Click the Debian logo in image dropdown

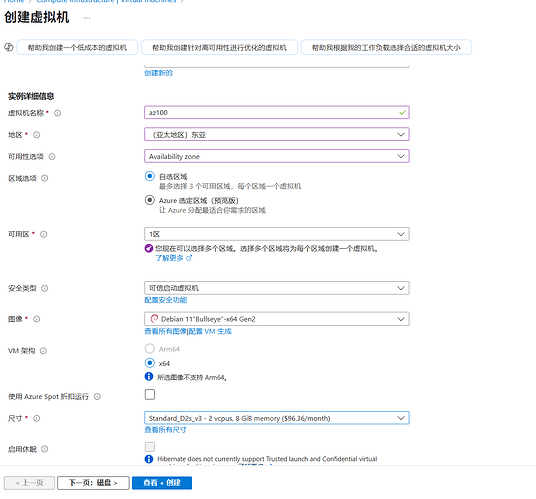154,319
